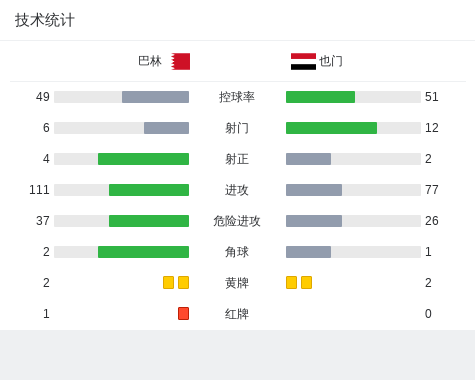
Task: Click Bahrain's green attacks bar showing 111
Action: (x=149, y=190)
